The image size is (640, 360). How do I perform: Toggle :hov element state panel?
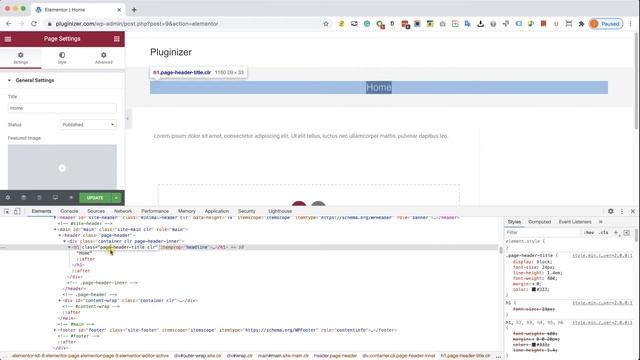pyautogui.click(x=589, y=233)
